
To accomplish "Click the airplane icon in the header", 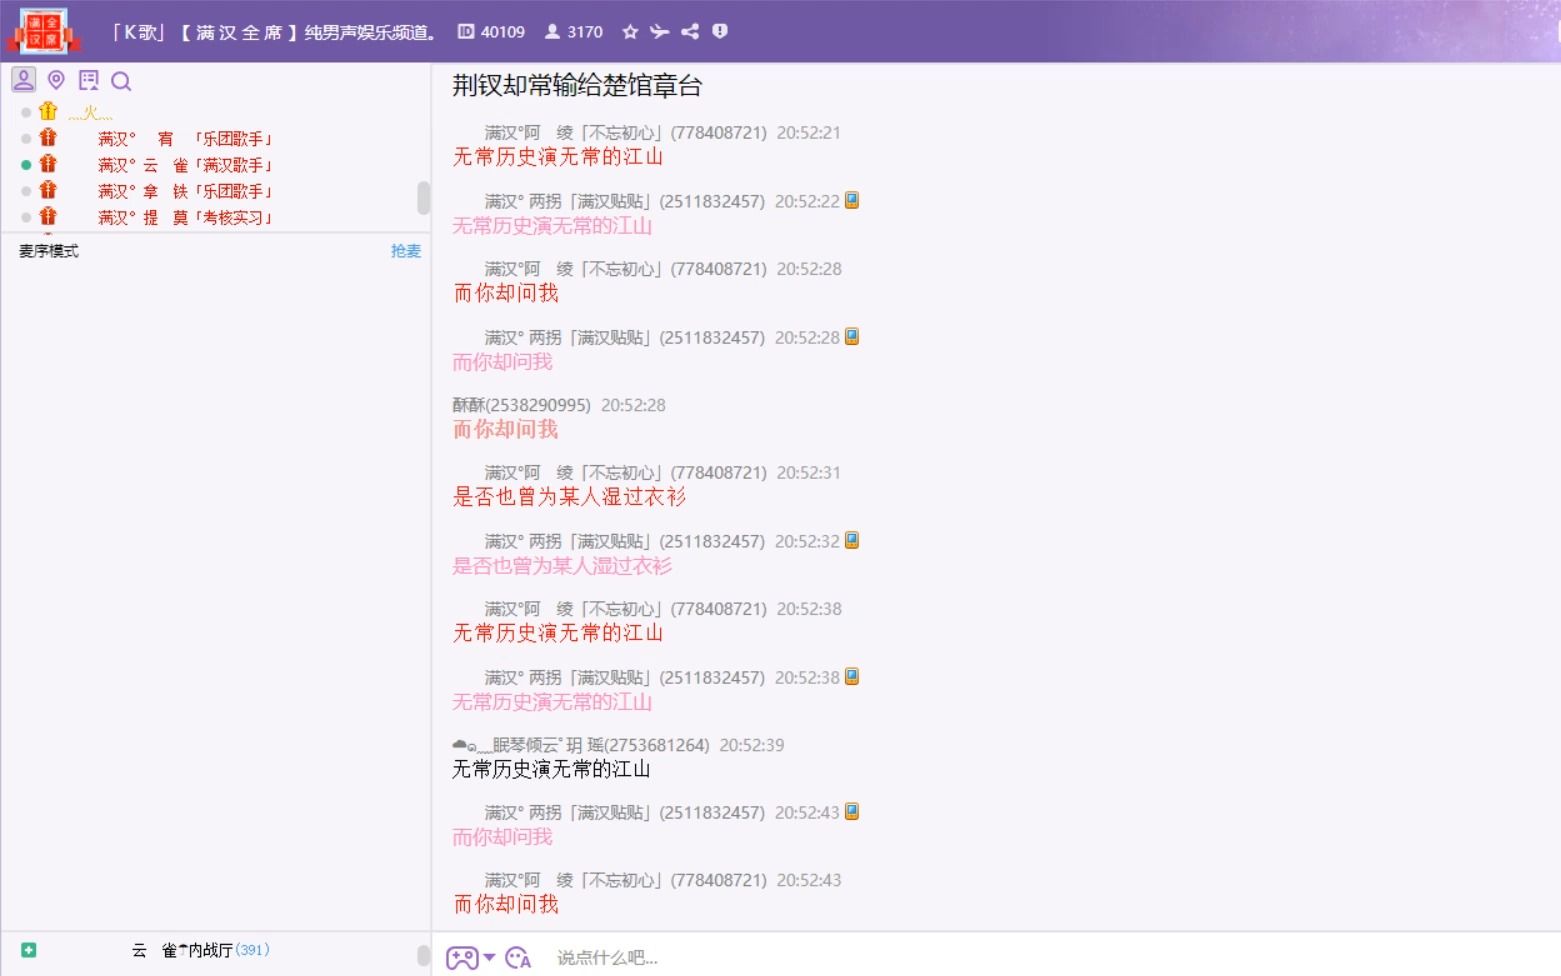I will pos(659,32).
